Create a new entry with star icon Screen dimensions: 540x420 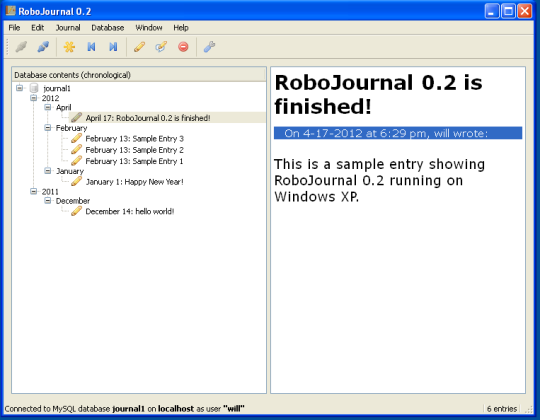coord(69,46)
